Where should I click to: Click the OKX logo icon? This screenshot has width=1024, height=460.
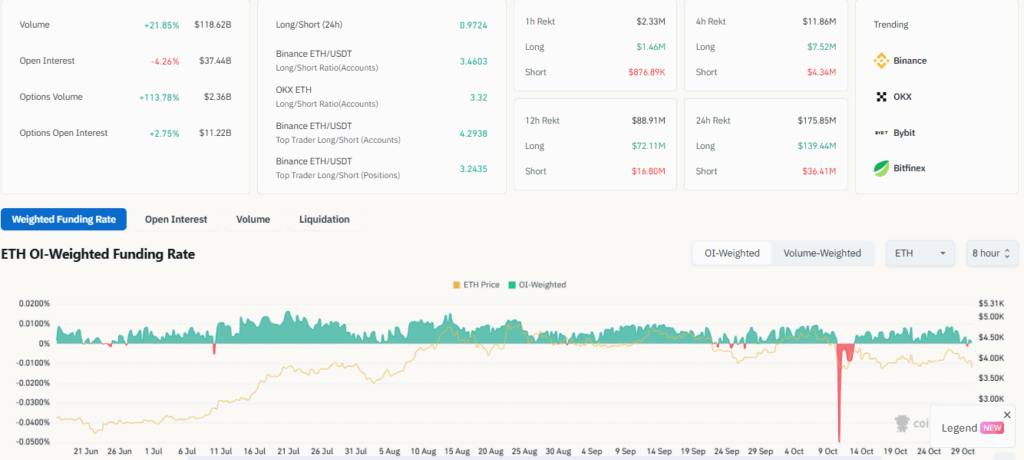[882, 97]
